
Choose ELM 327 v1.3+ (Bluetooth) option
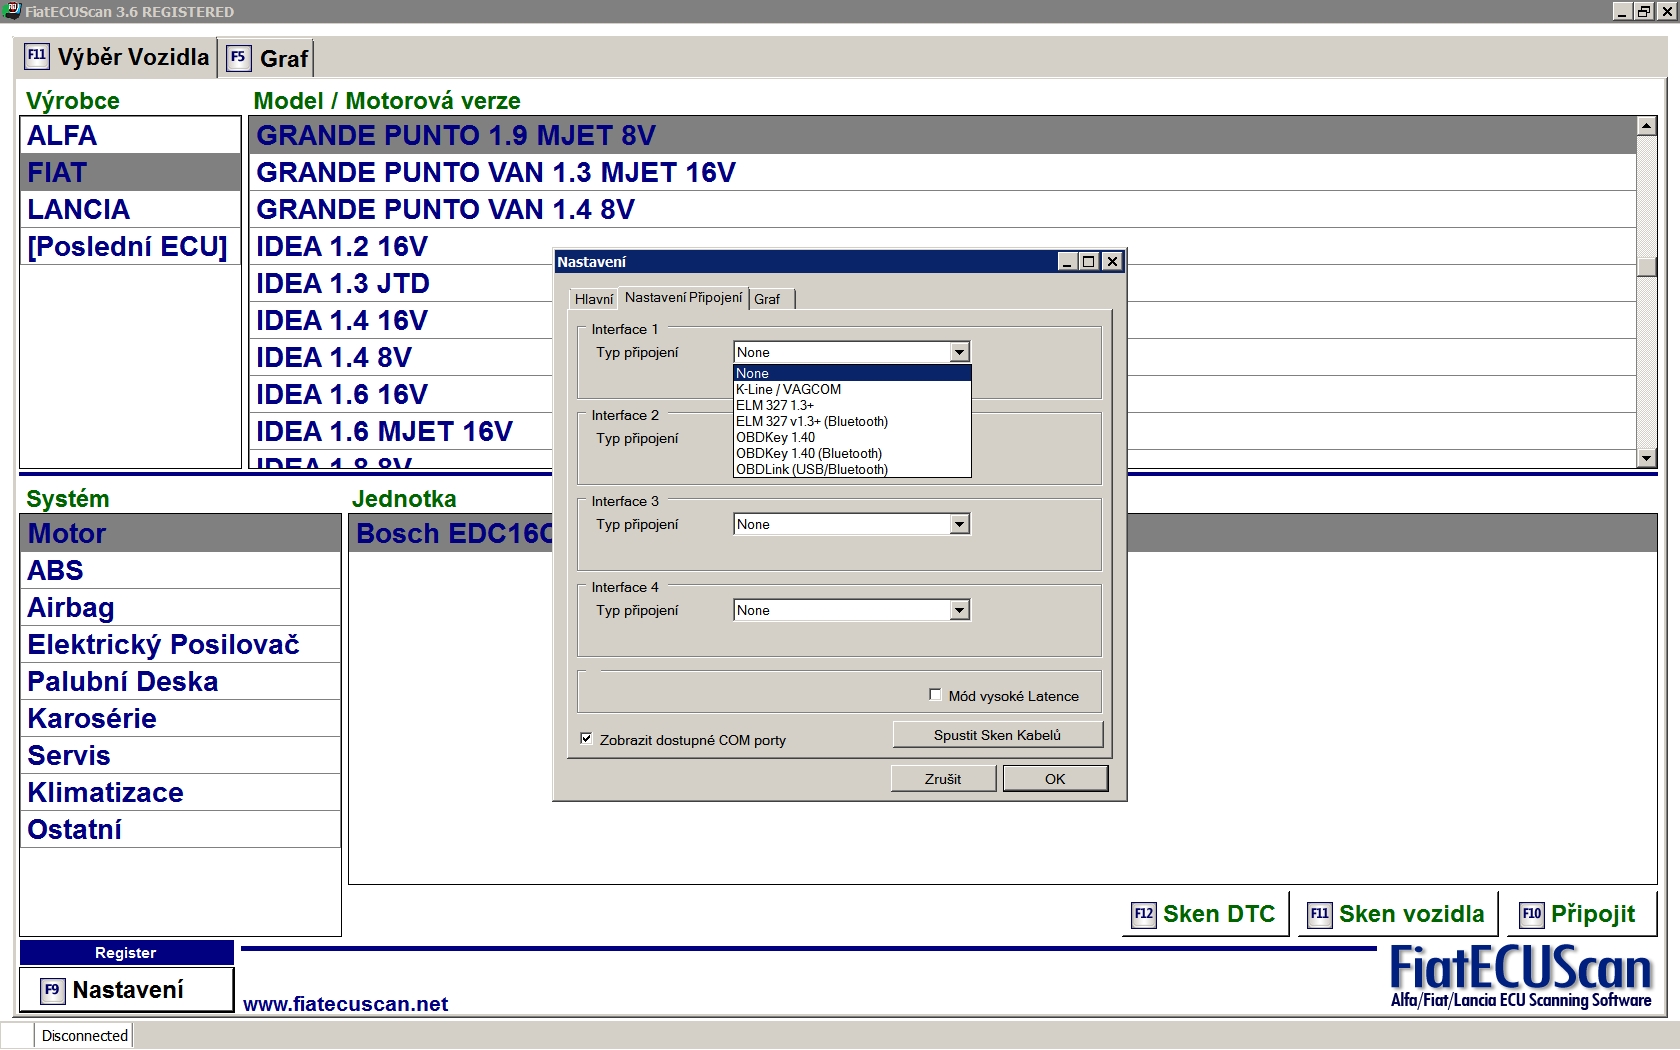852,421
